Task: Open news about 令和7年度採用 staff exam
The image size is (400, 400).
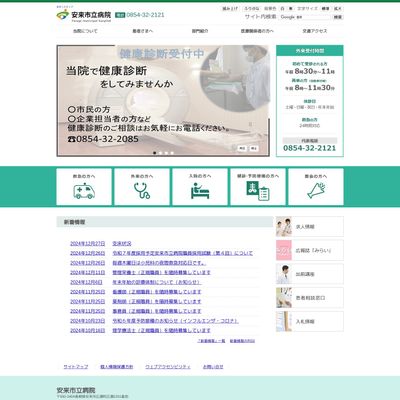Action: (182, 253)
